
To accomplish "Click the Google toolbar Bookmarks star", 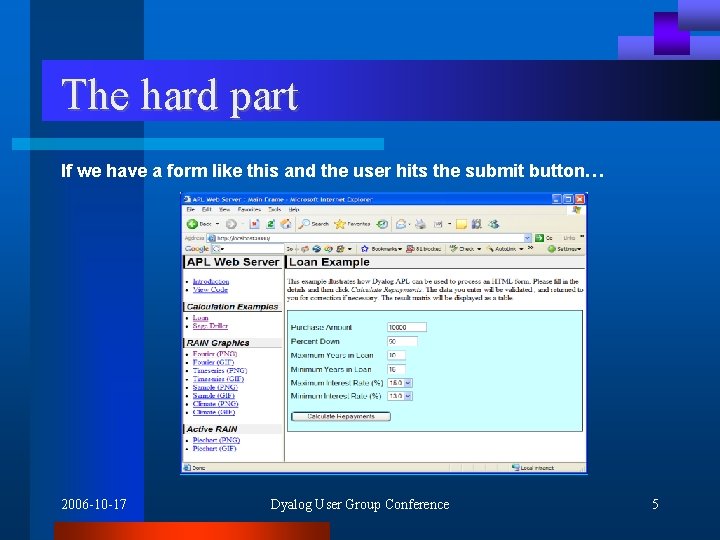I will coord(365,249).
